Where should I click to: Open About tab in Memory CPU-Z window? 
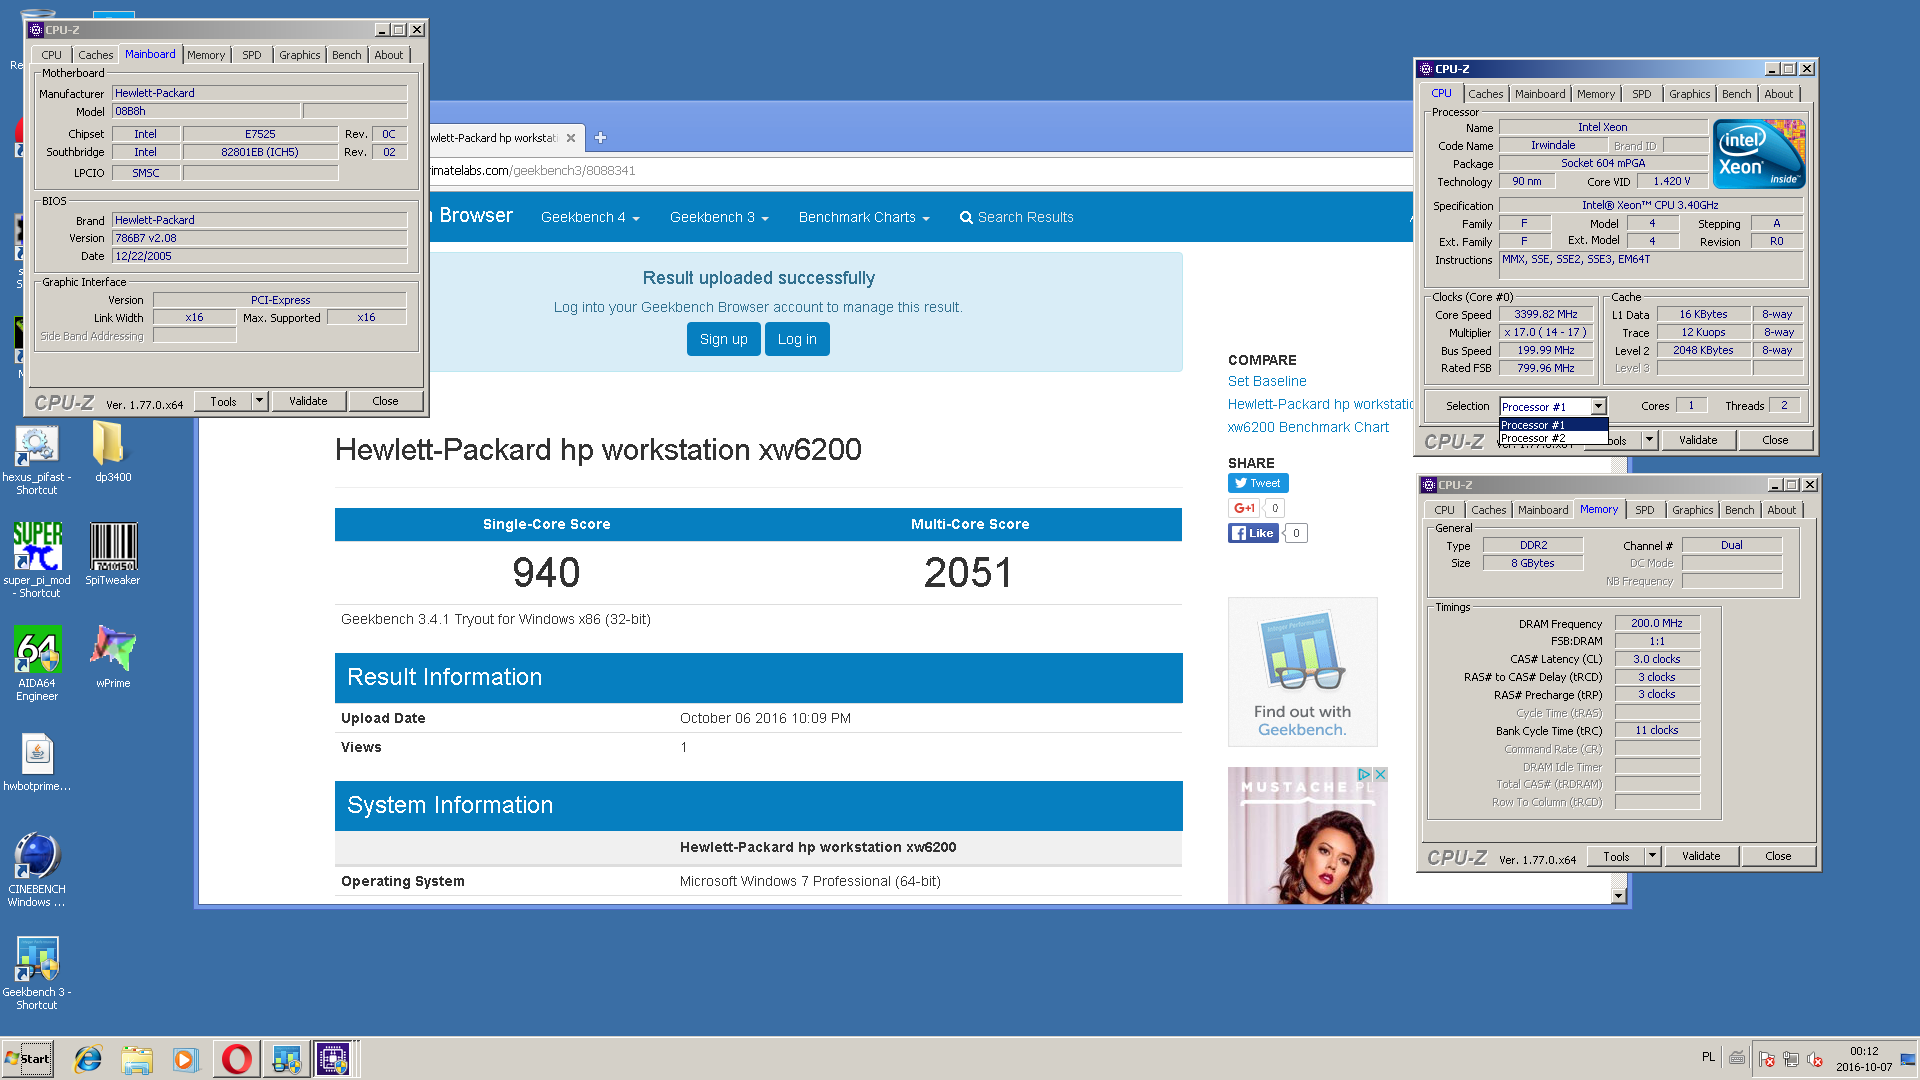pos(1781,510)
